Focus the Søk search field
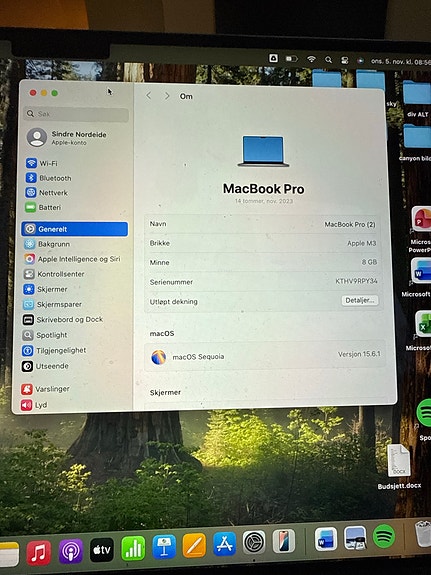This screenshot has height=575, width=431. pyautogui.click(x=76, y=114)
